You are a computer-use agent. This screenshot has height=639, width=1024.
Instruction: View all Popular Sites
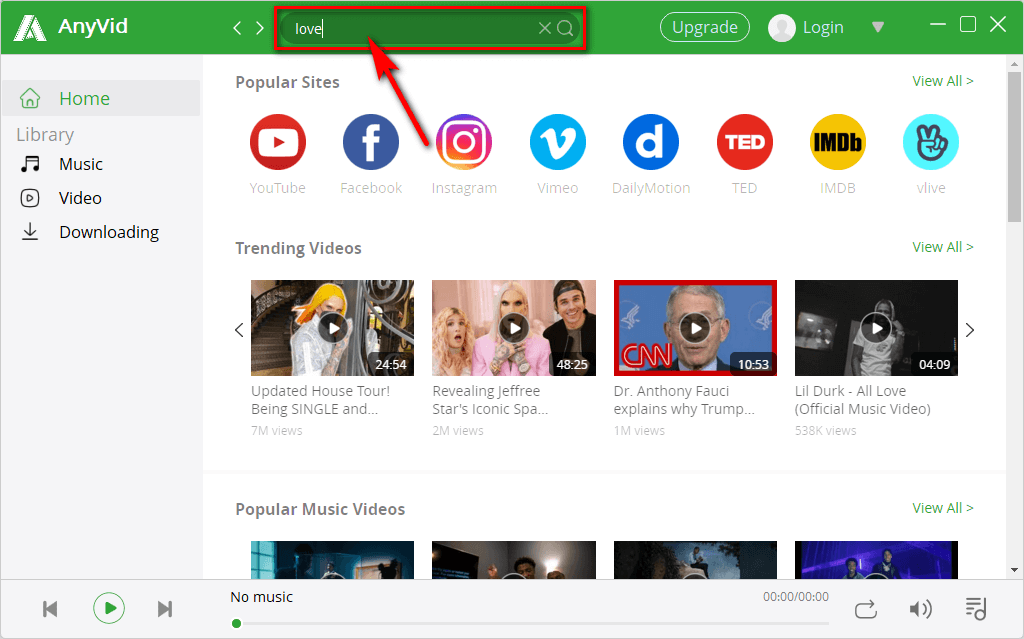tap(942, 81)
